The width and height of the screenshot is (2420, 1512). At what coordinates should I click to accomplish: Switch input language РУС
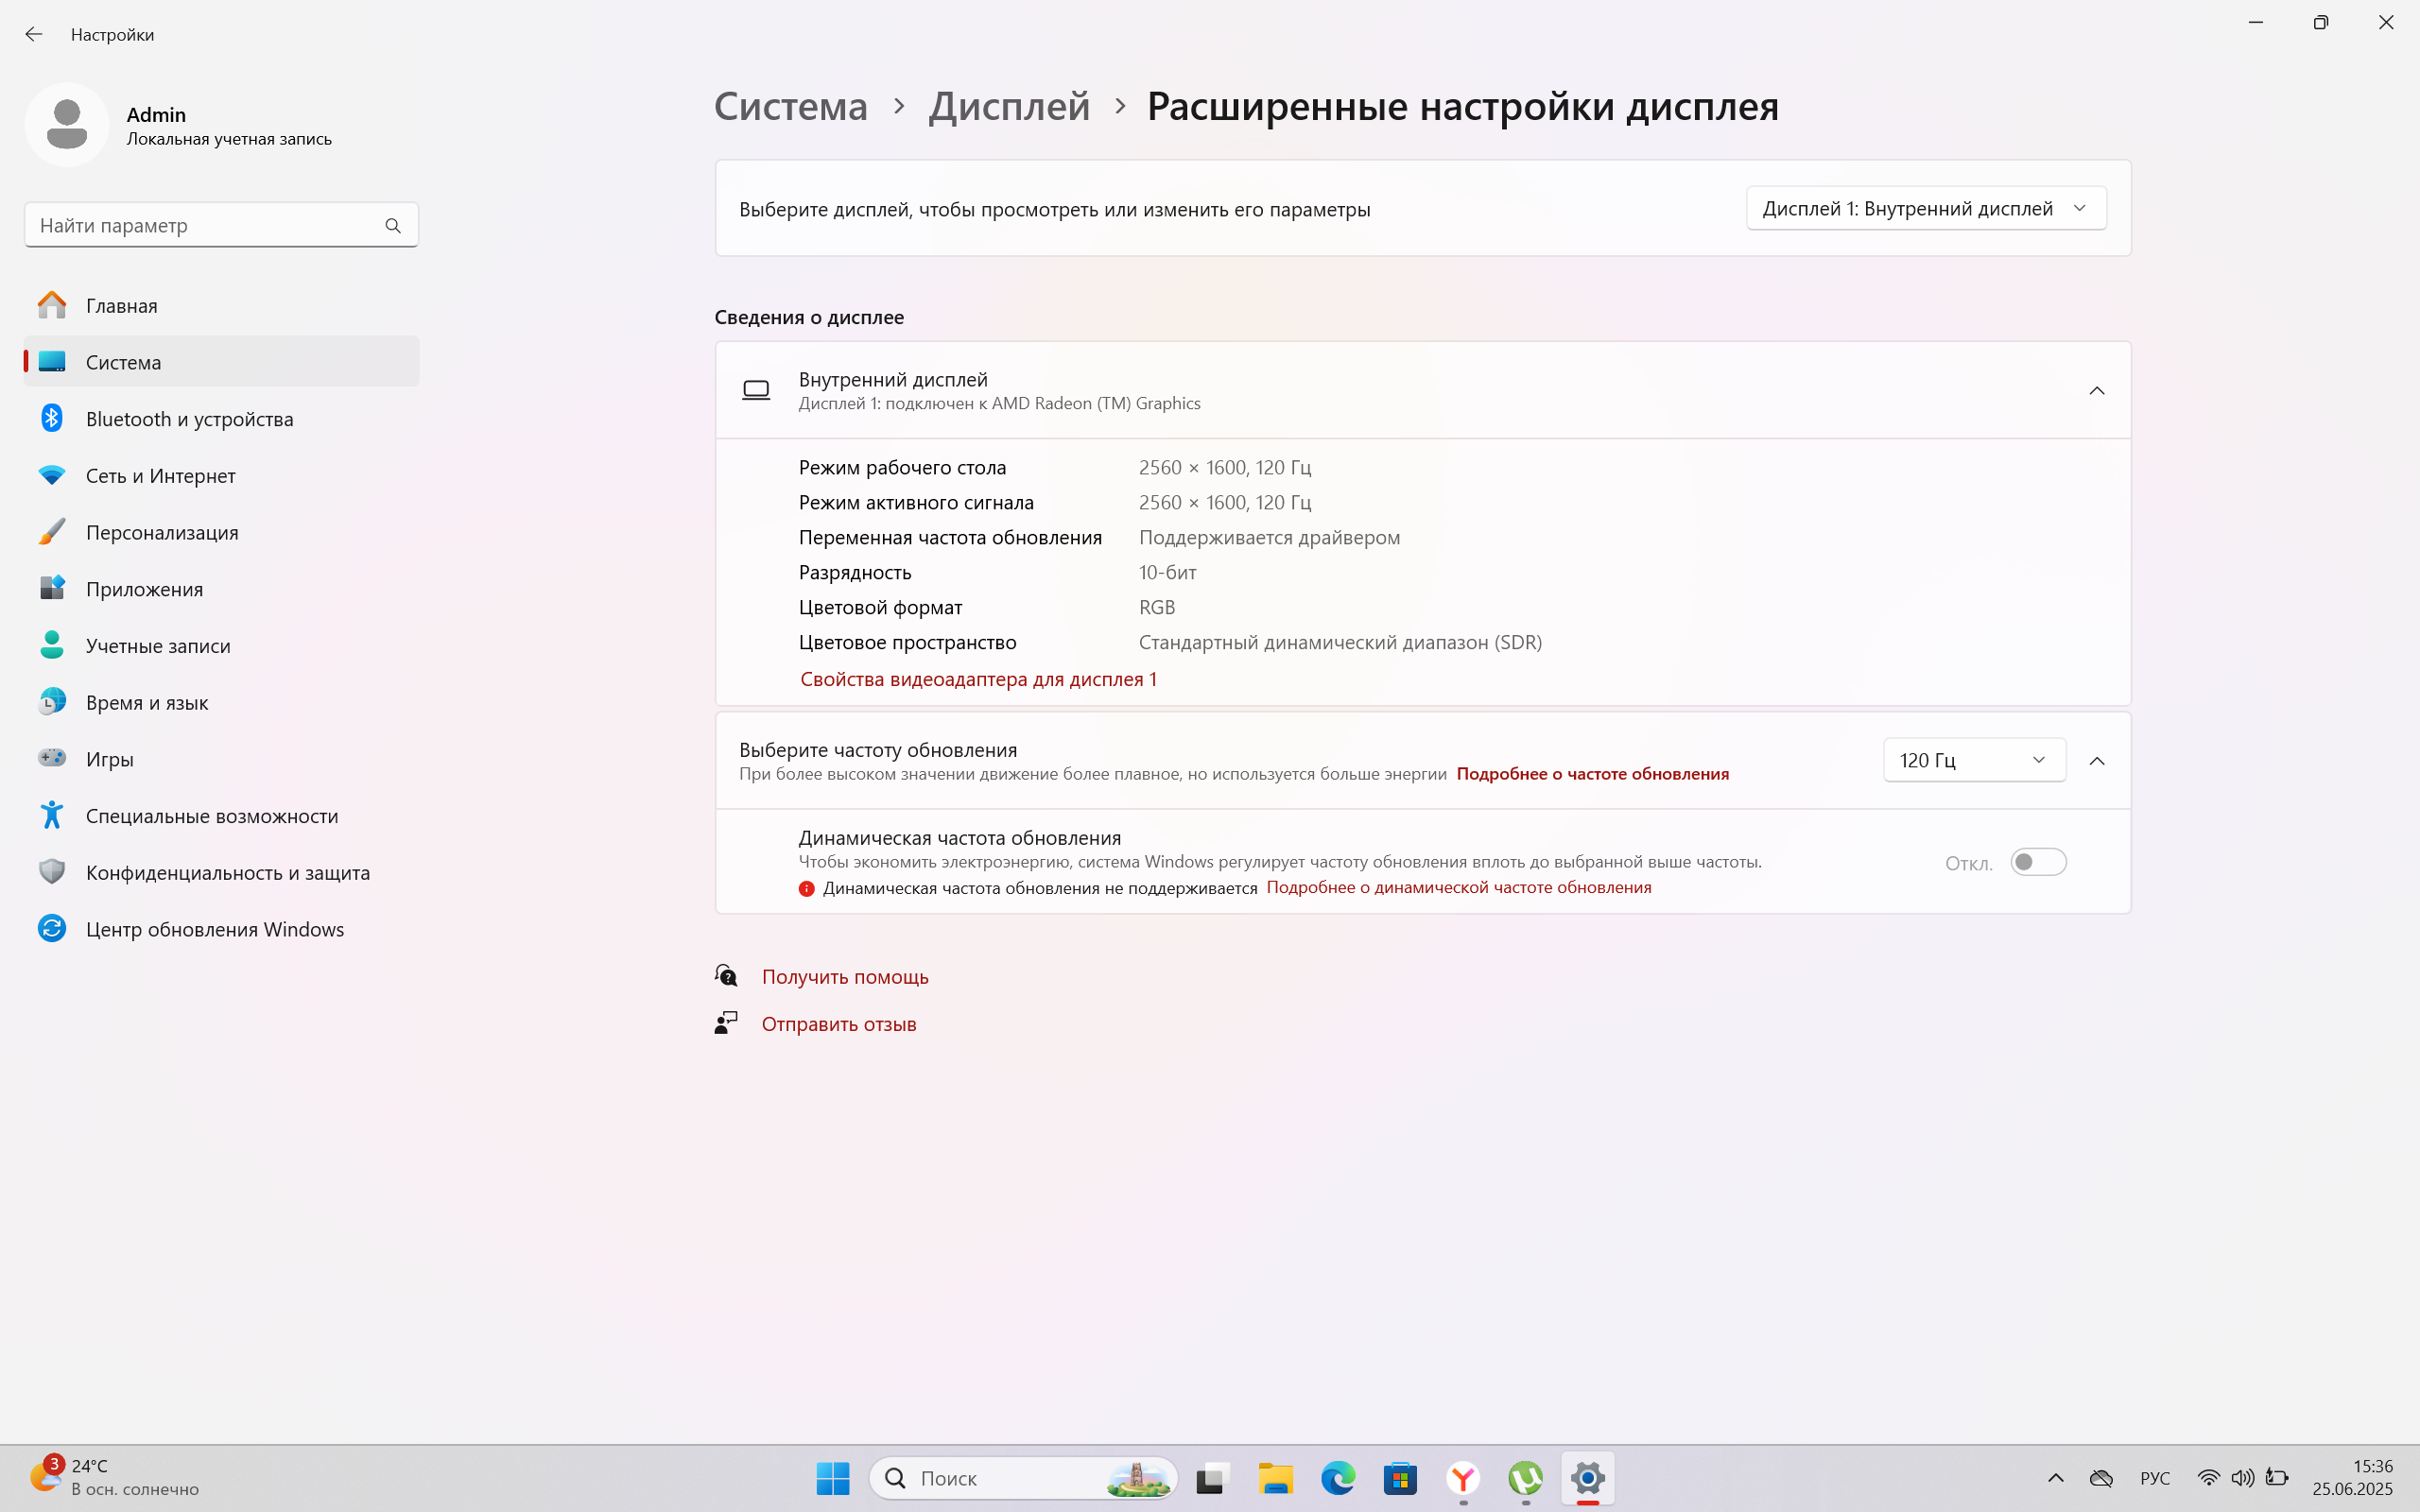pyautogui.click(x=2155, y=1478)
